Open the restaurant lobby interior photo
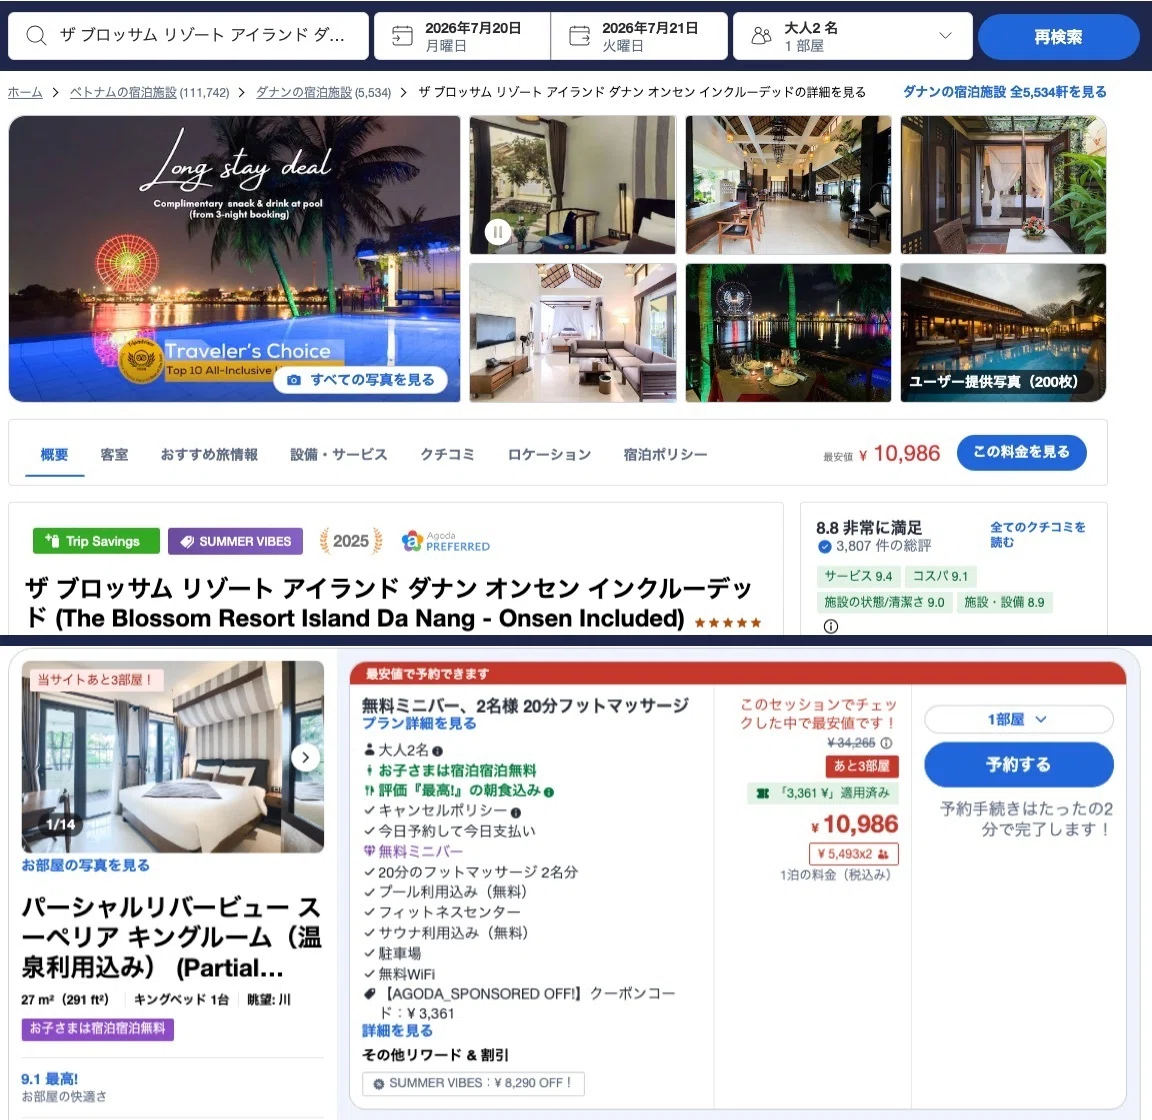The image size is (1152, 1120). coord(788,184)
